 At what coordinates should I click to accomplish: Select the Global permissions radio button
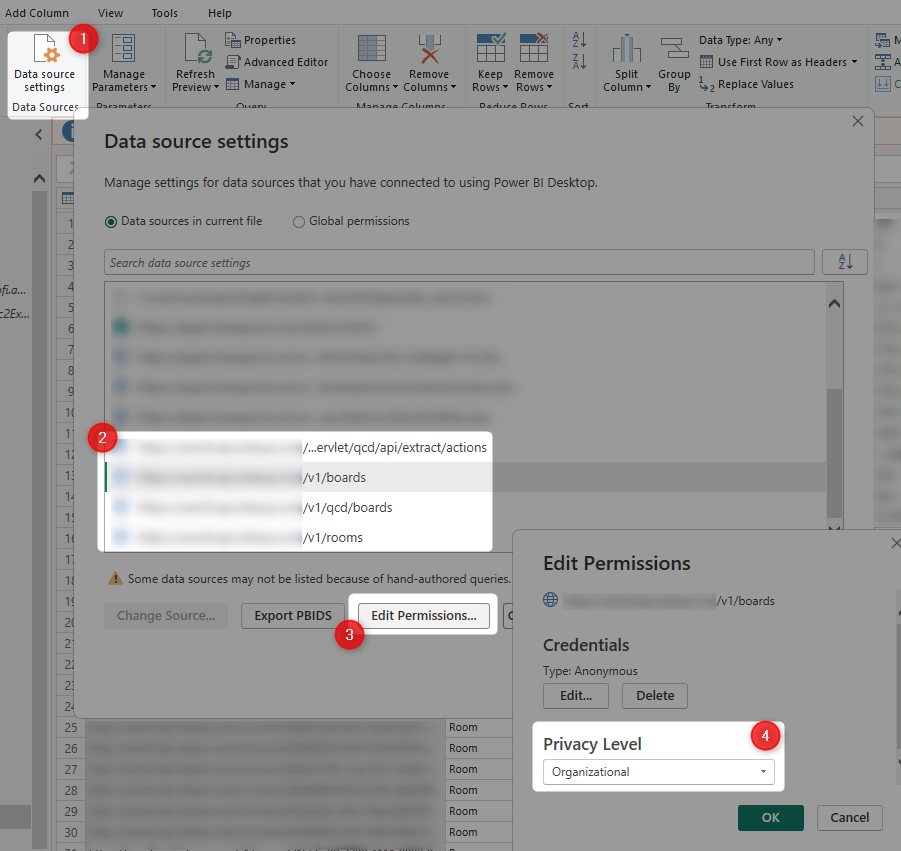click(x=299, y=222)
